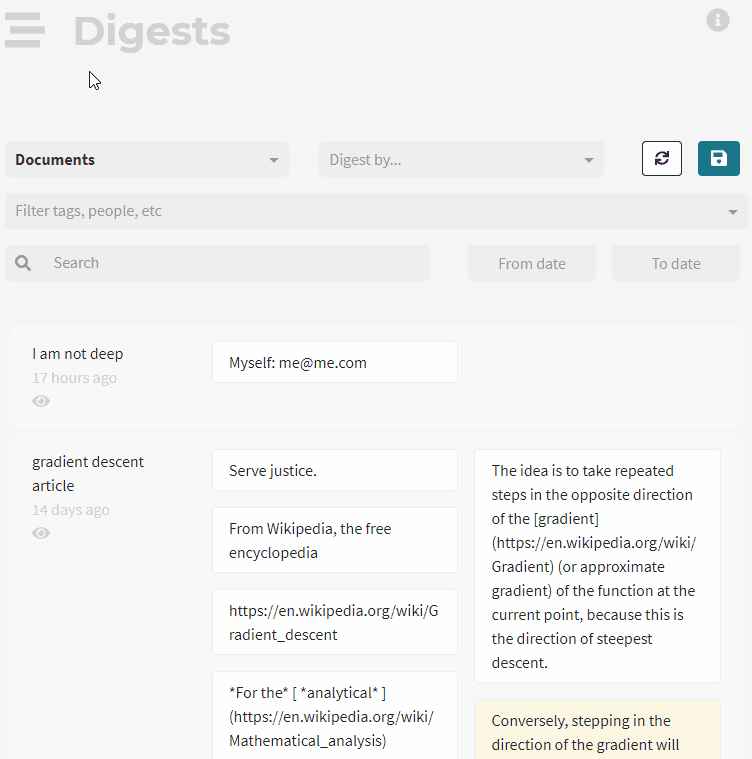The width and height of the screenshot is (752, 759).
Task: Click the yellow highlighted 'Conversely, stepping' card
Action: click(x=597, y=731)
